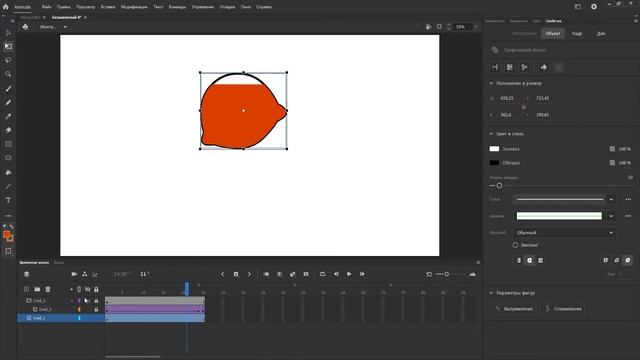This screenshot has width=640, height=360.
Task: Click the center stage icon above canvas
Action: 428,27
